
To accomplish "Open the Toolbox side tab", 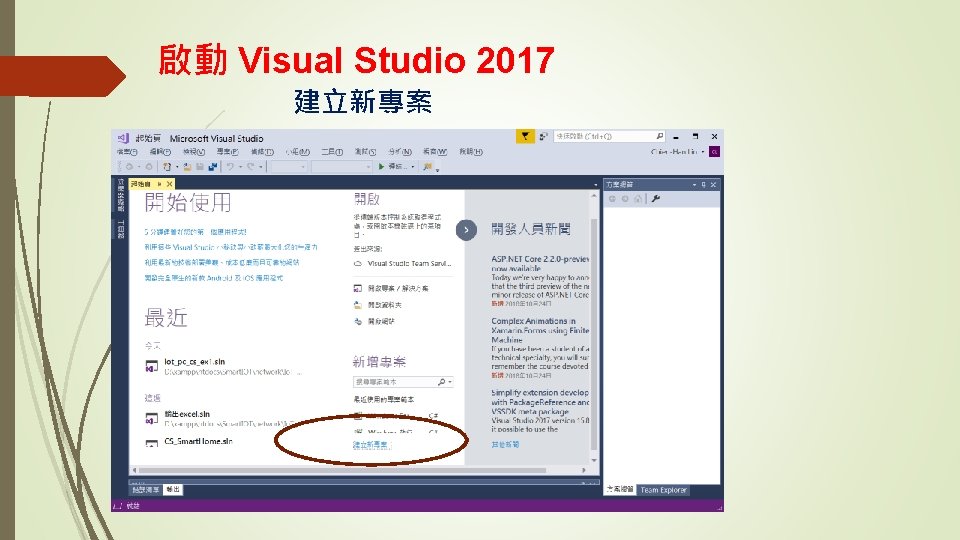I will pyautogui.click(x=120, y=229).
